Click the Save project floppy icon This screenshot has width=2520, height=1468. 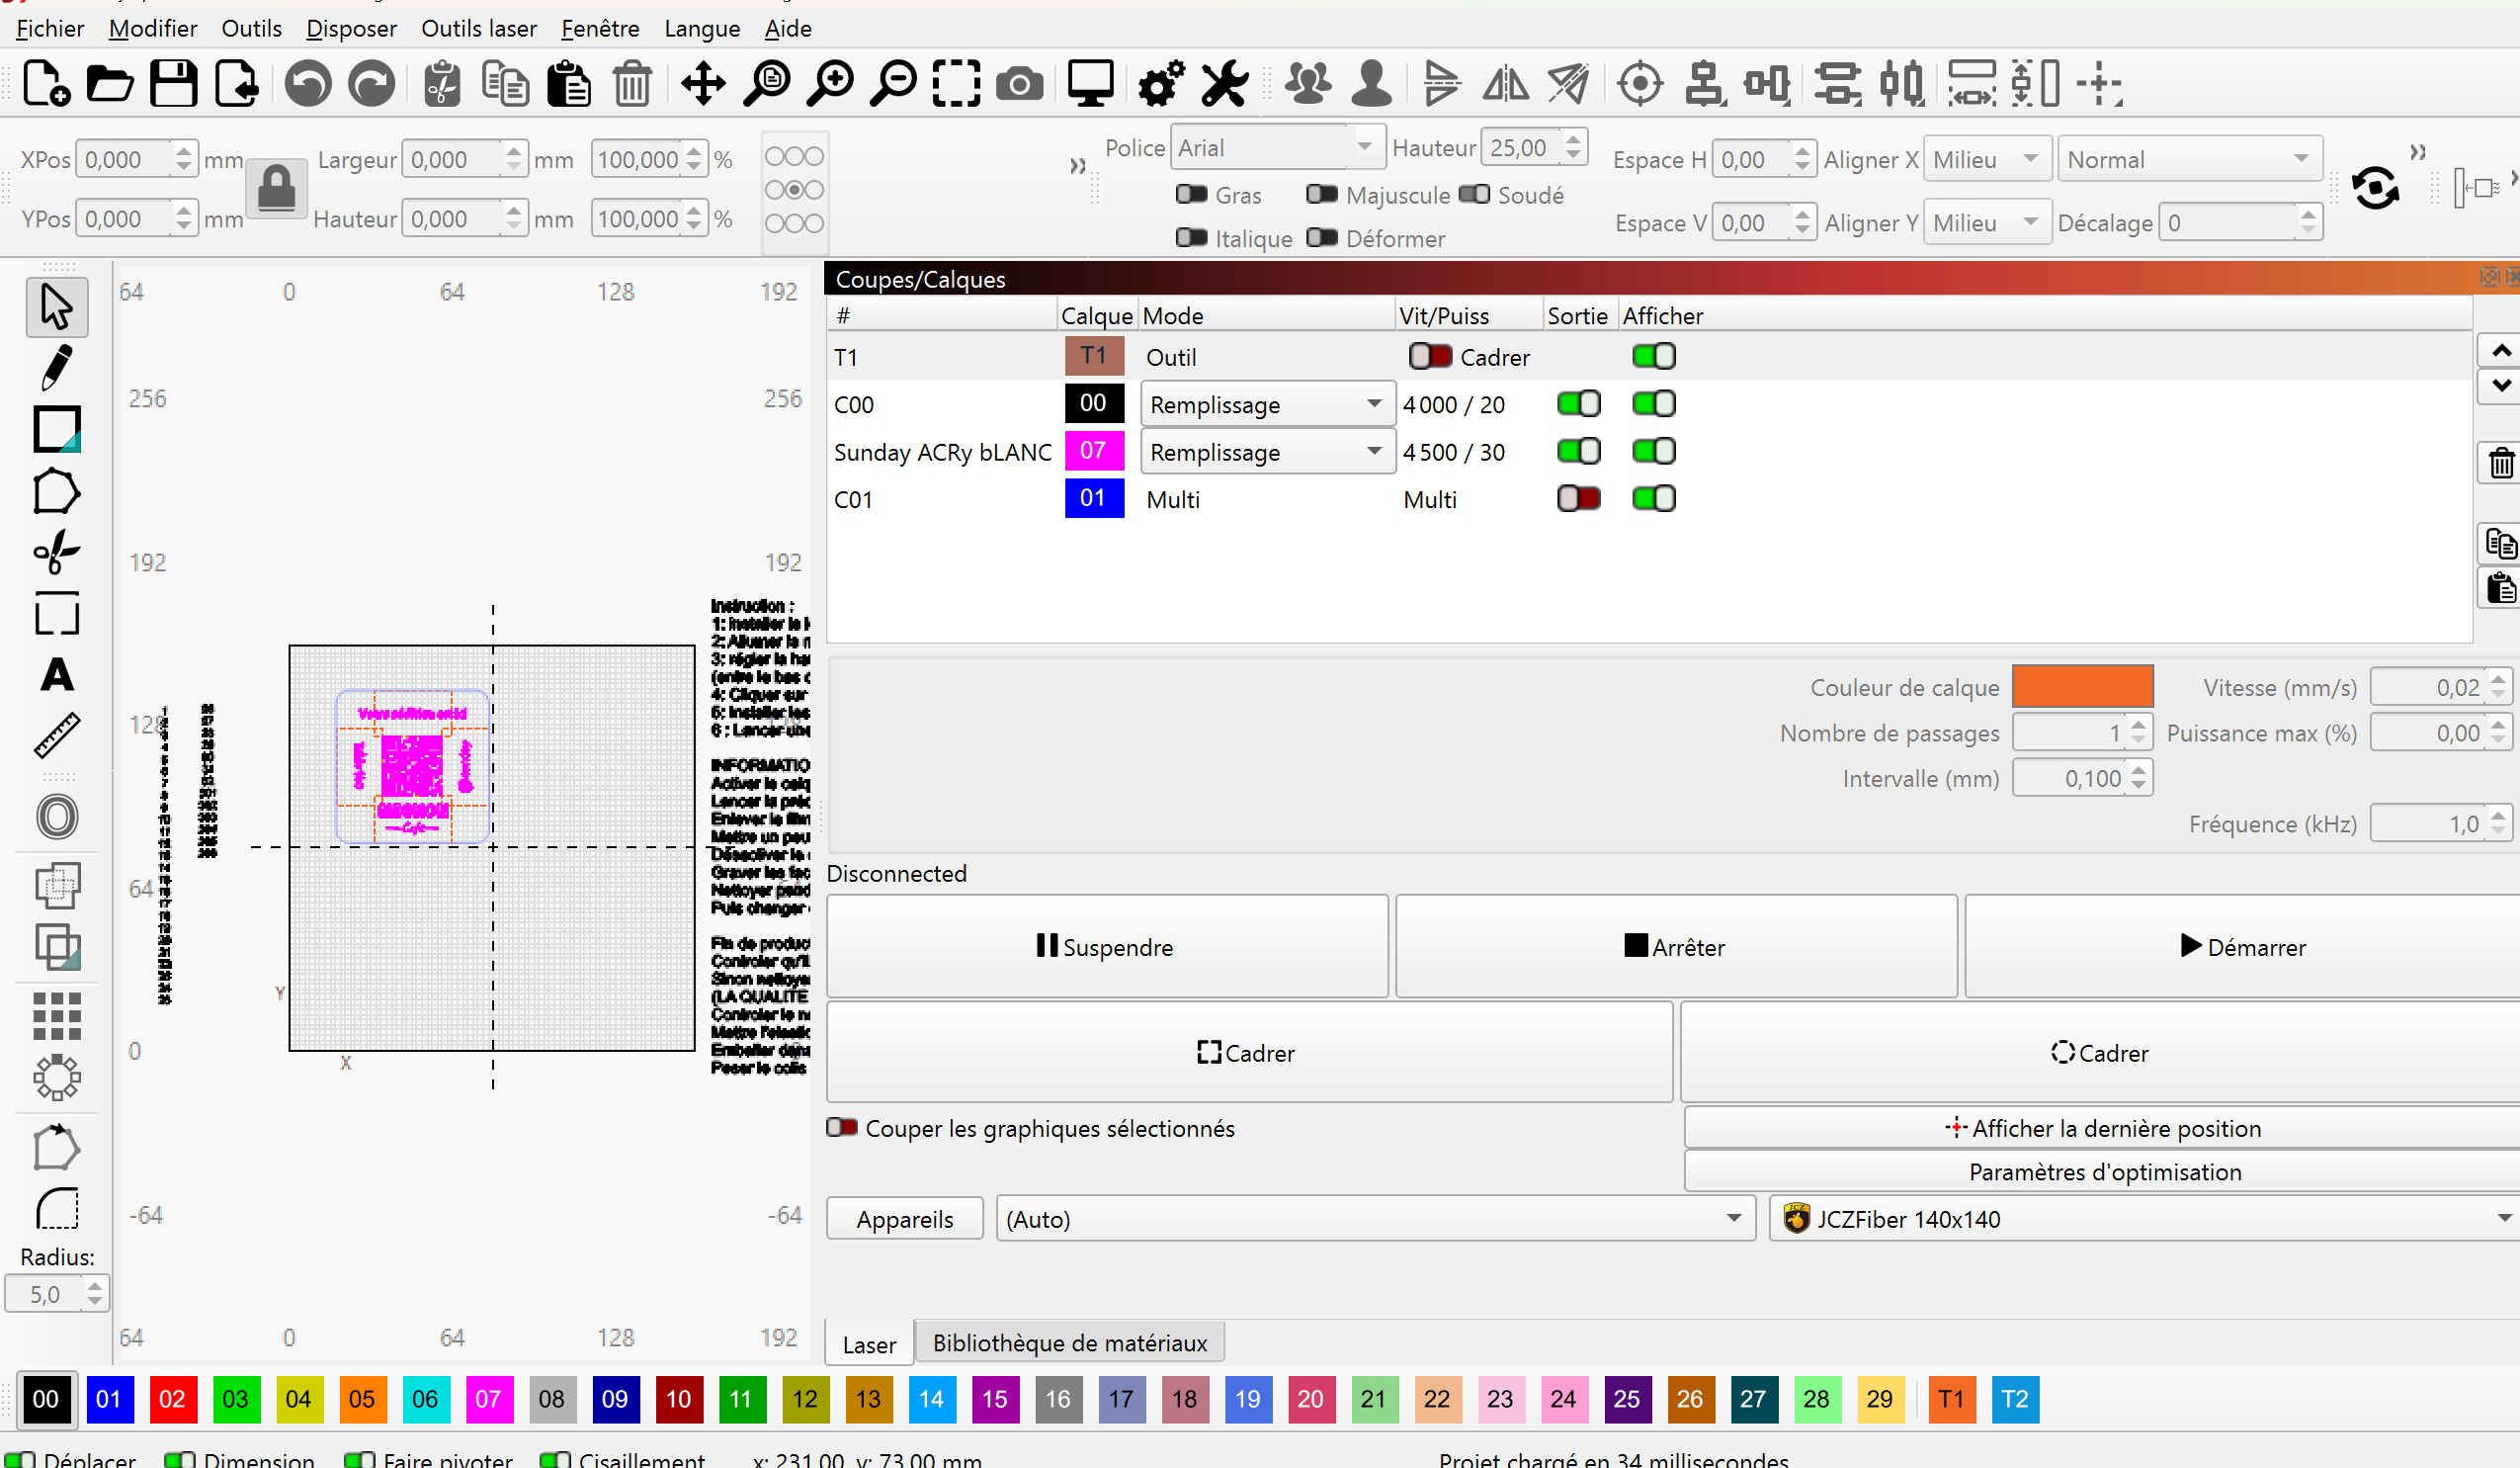coord(174,84)
